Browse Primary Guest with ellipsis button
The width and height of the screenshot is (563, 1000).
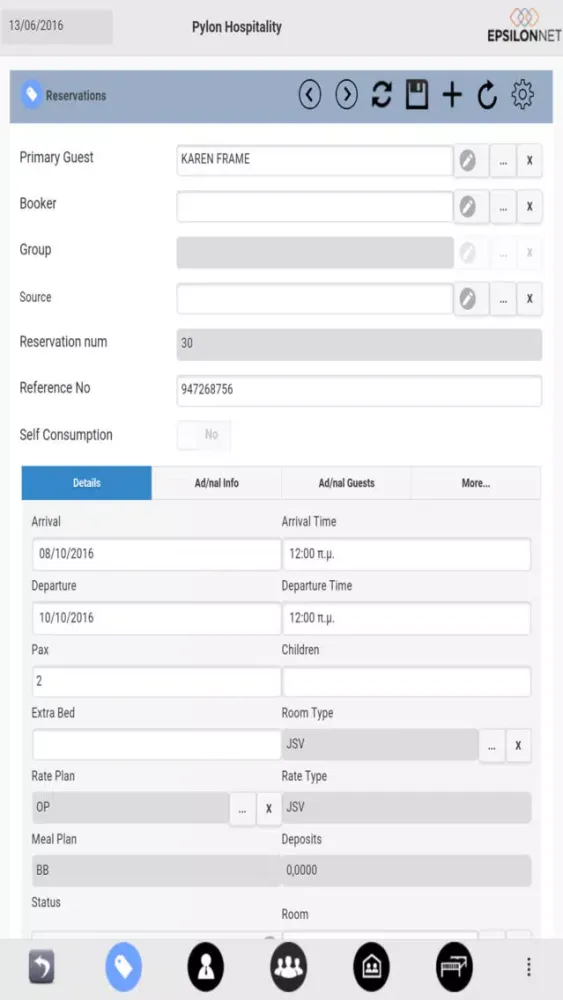click(x=503, y=160)
